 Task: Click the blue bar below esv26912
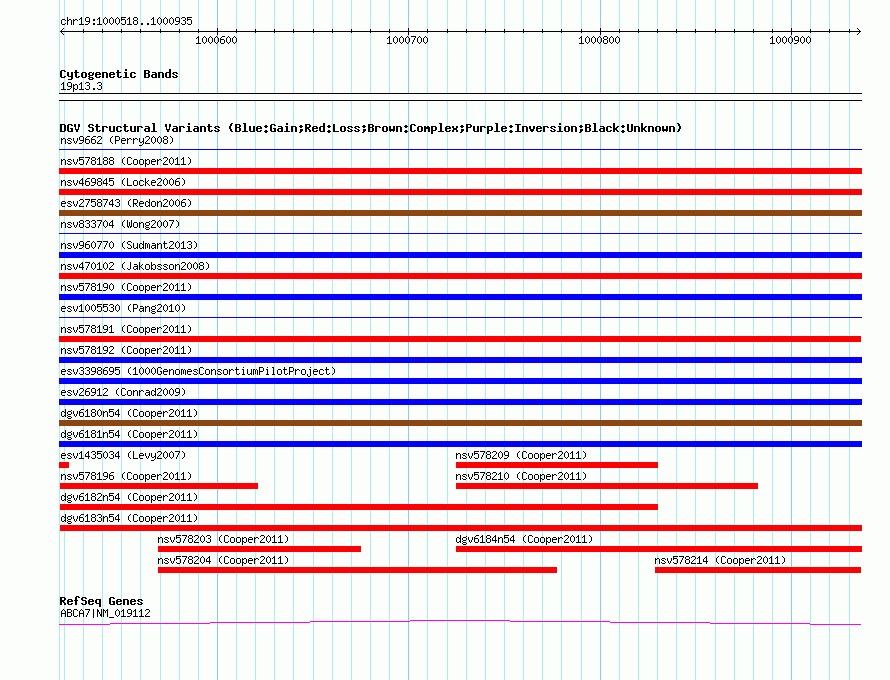(x=460, y=402)
